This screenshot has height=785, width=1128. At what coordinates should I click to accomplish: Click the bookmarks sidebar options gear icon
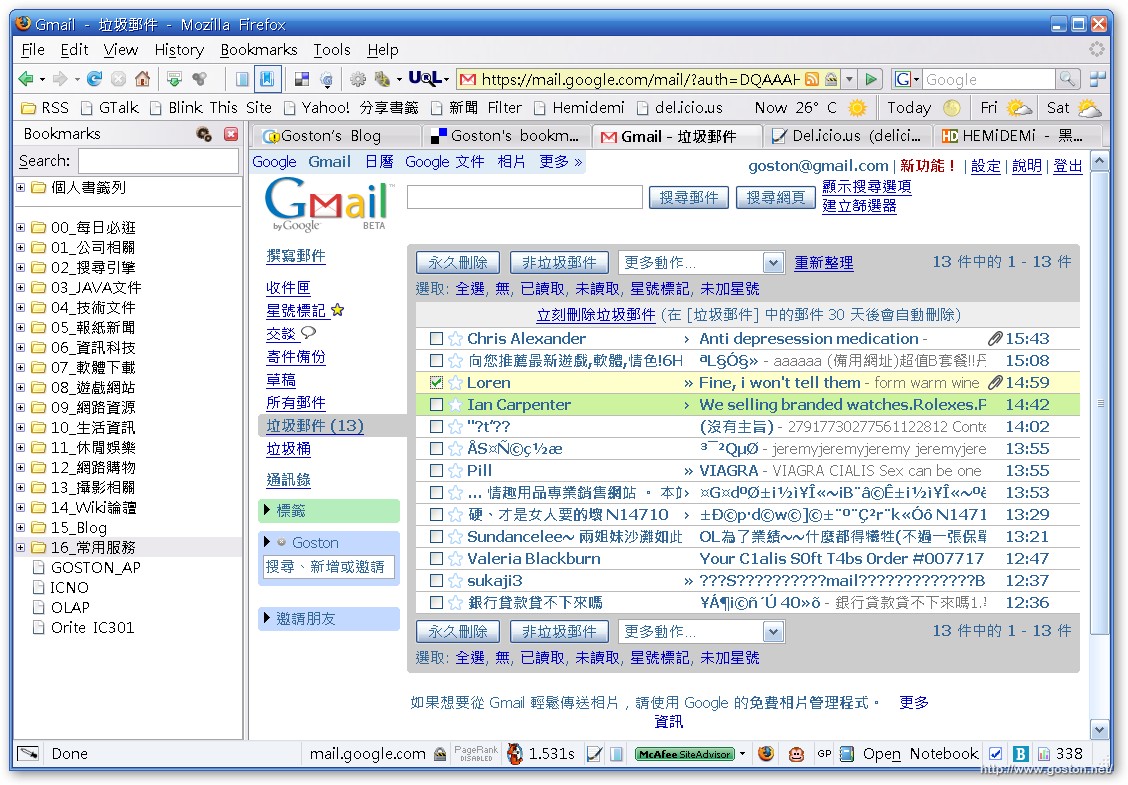204,134
